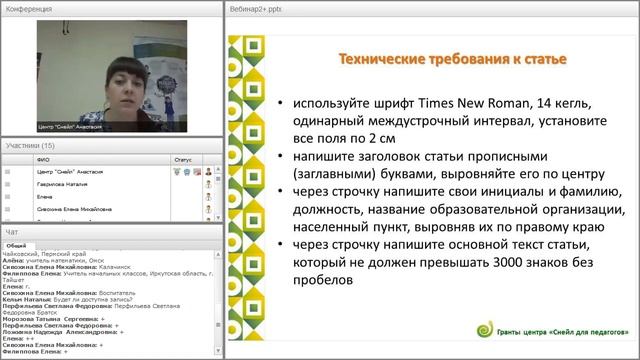Click the Конференция panel title
Screen dimensions: 640x360
coord(29,9)
